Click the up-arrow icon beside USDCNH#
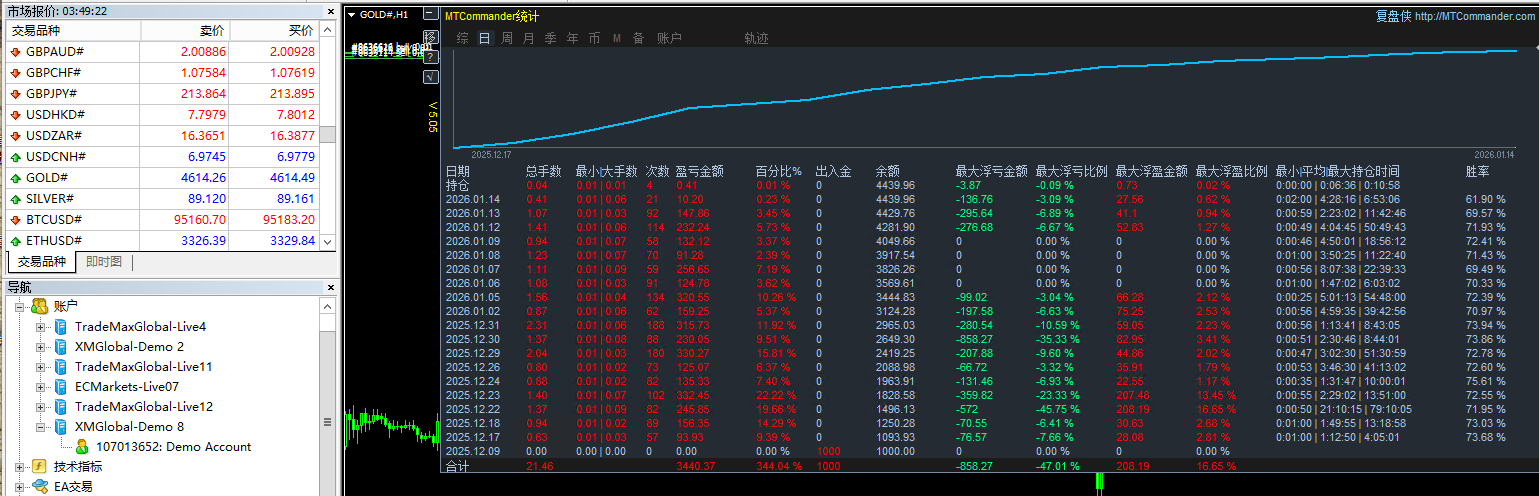The width and height of the screenshot is (1539, 496). [x=16, y=157]
